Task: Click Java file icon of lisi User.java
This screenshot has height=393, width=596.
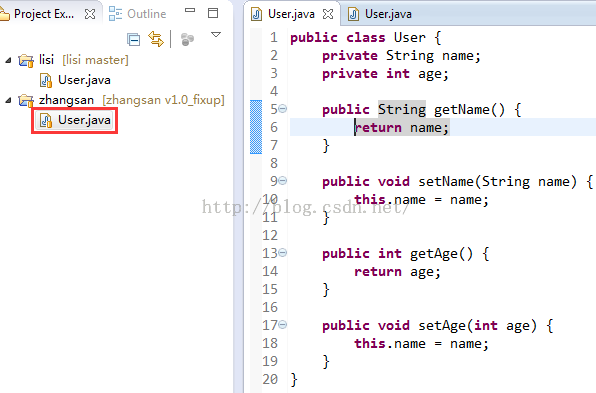Action: point(46,80)
